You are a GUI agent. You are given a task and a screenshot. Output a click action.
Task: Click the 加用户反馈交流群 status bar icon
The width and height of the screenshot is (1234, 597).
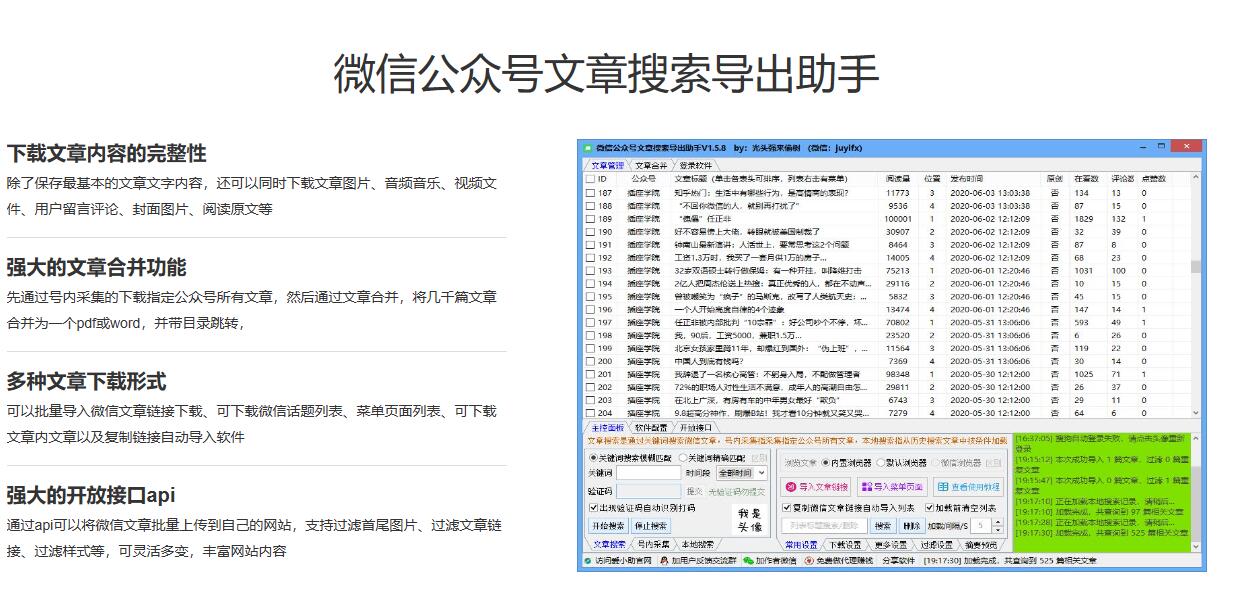click(663, 561)
